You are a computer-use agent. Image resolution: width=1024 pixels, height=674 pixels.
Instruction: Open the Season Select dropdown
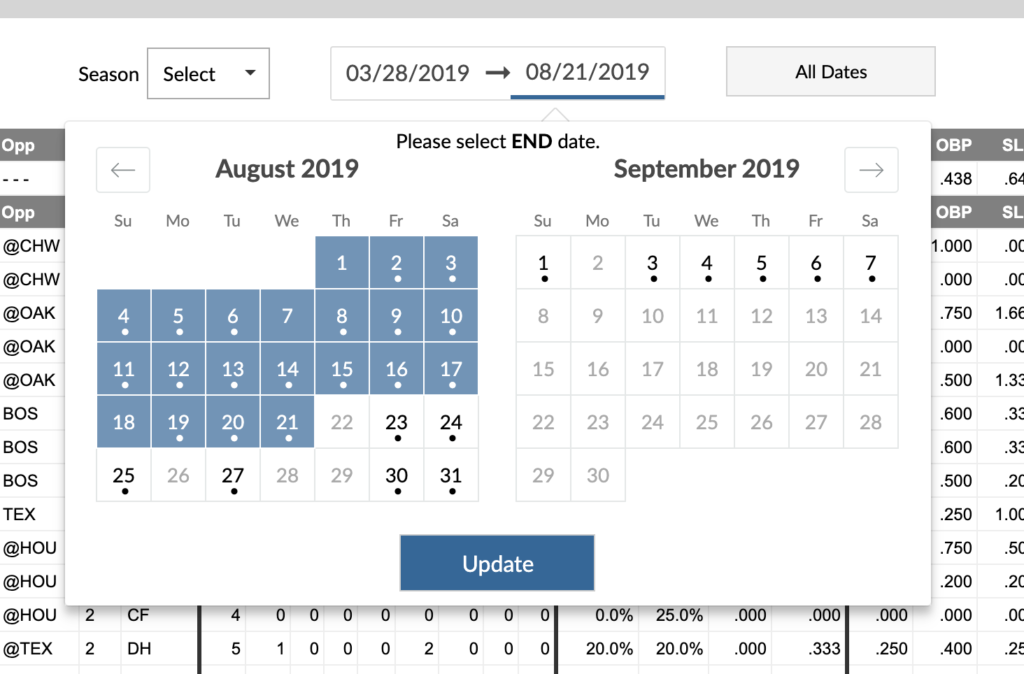pos(208,74)
